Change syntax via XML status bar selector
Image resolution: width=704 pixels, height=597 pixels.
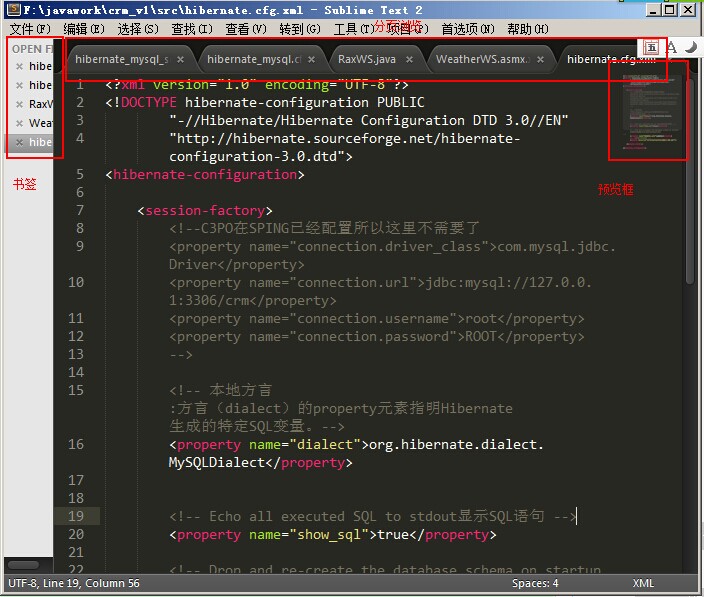644,583
